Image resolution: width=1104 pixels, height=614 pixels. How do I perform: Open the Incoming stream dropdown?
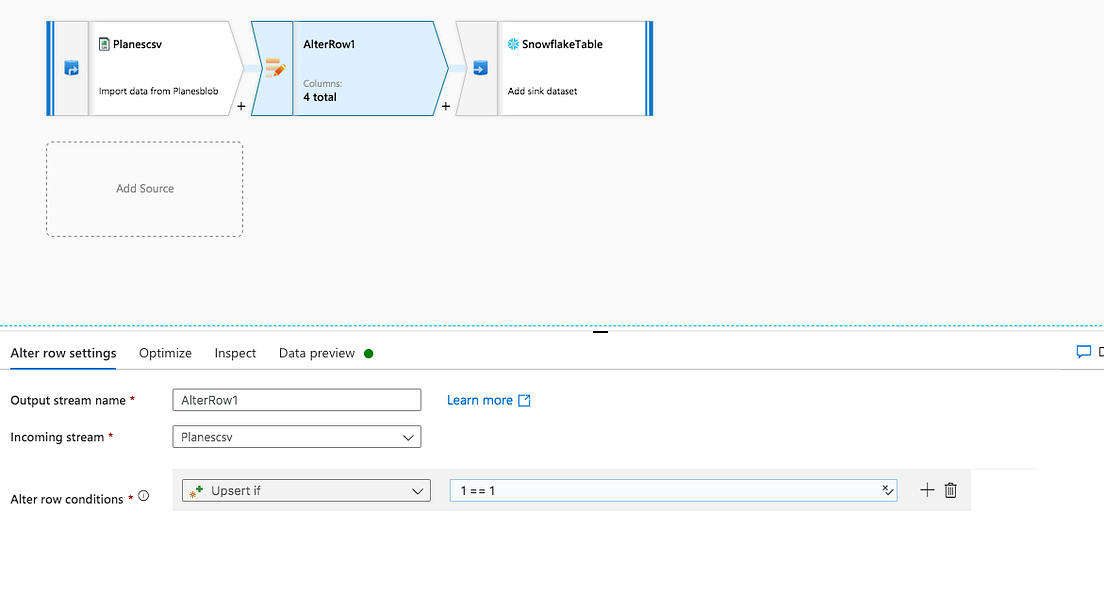[x=407, y=437]
